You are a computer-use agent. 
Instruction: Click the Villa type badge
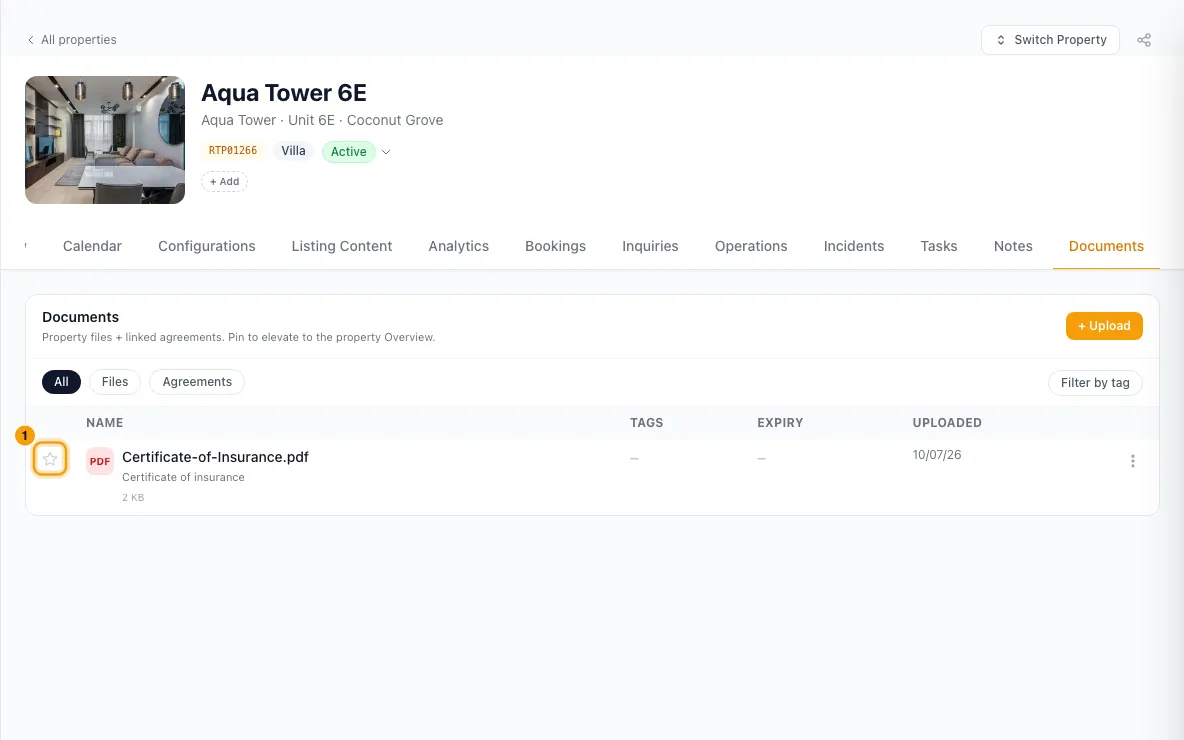[x=293, y=151]
